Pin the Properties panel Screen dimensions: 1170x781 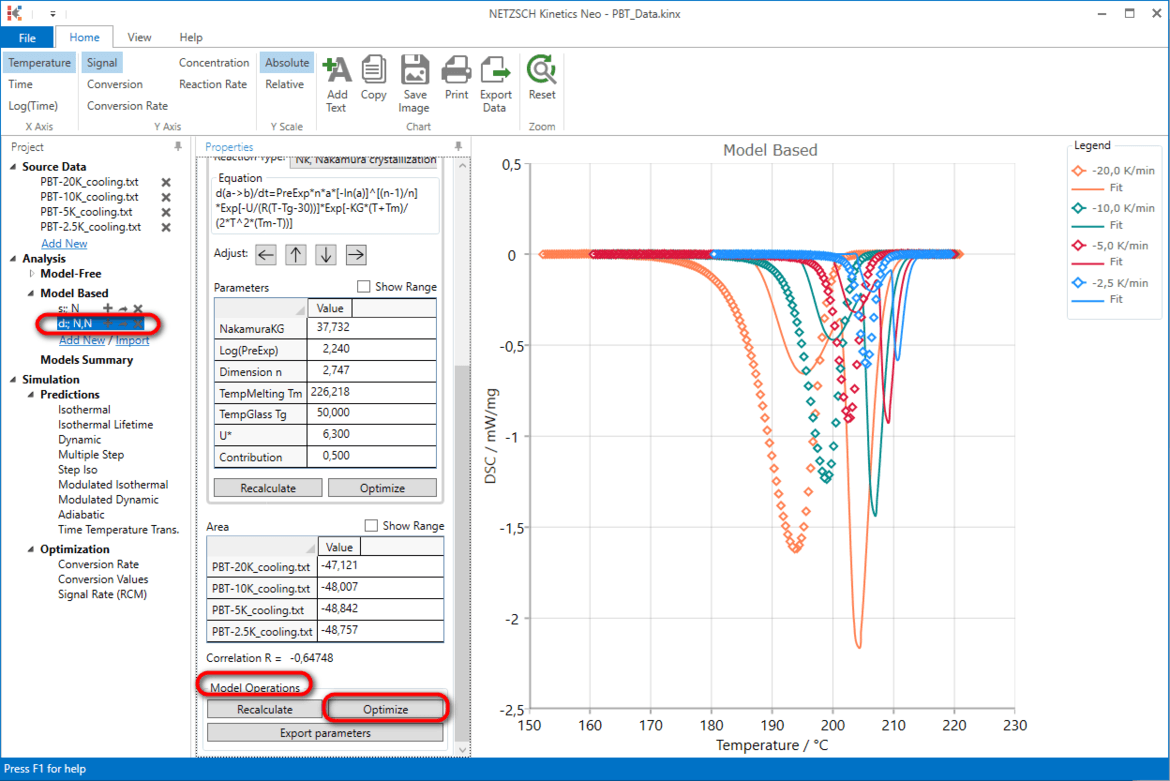point(458,147)
